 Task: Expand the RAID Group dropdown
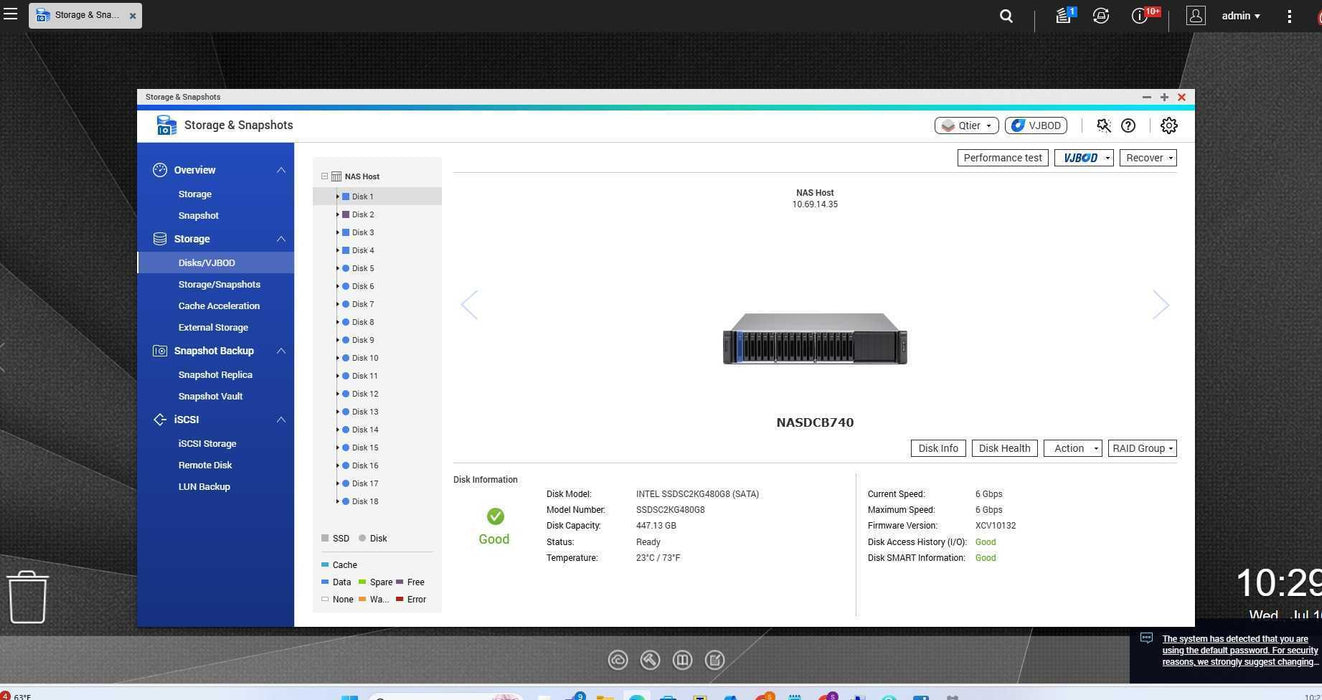tap(1142, 449)
